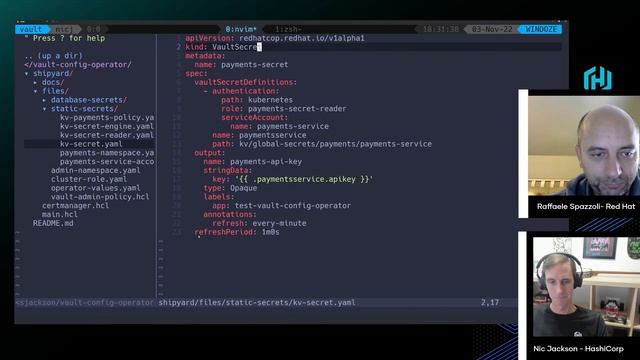
Task: Expand the database-secrets folder arrow
Action: pos(44,100)
